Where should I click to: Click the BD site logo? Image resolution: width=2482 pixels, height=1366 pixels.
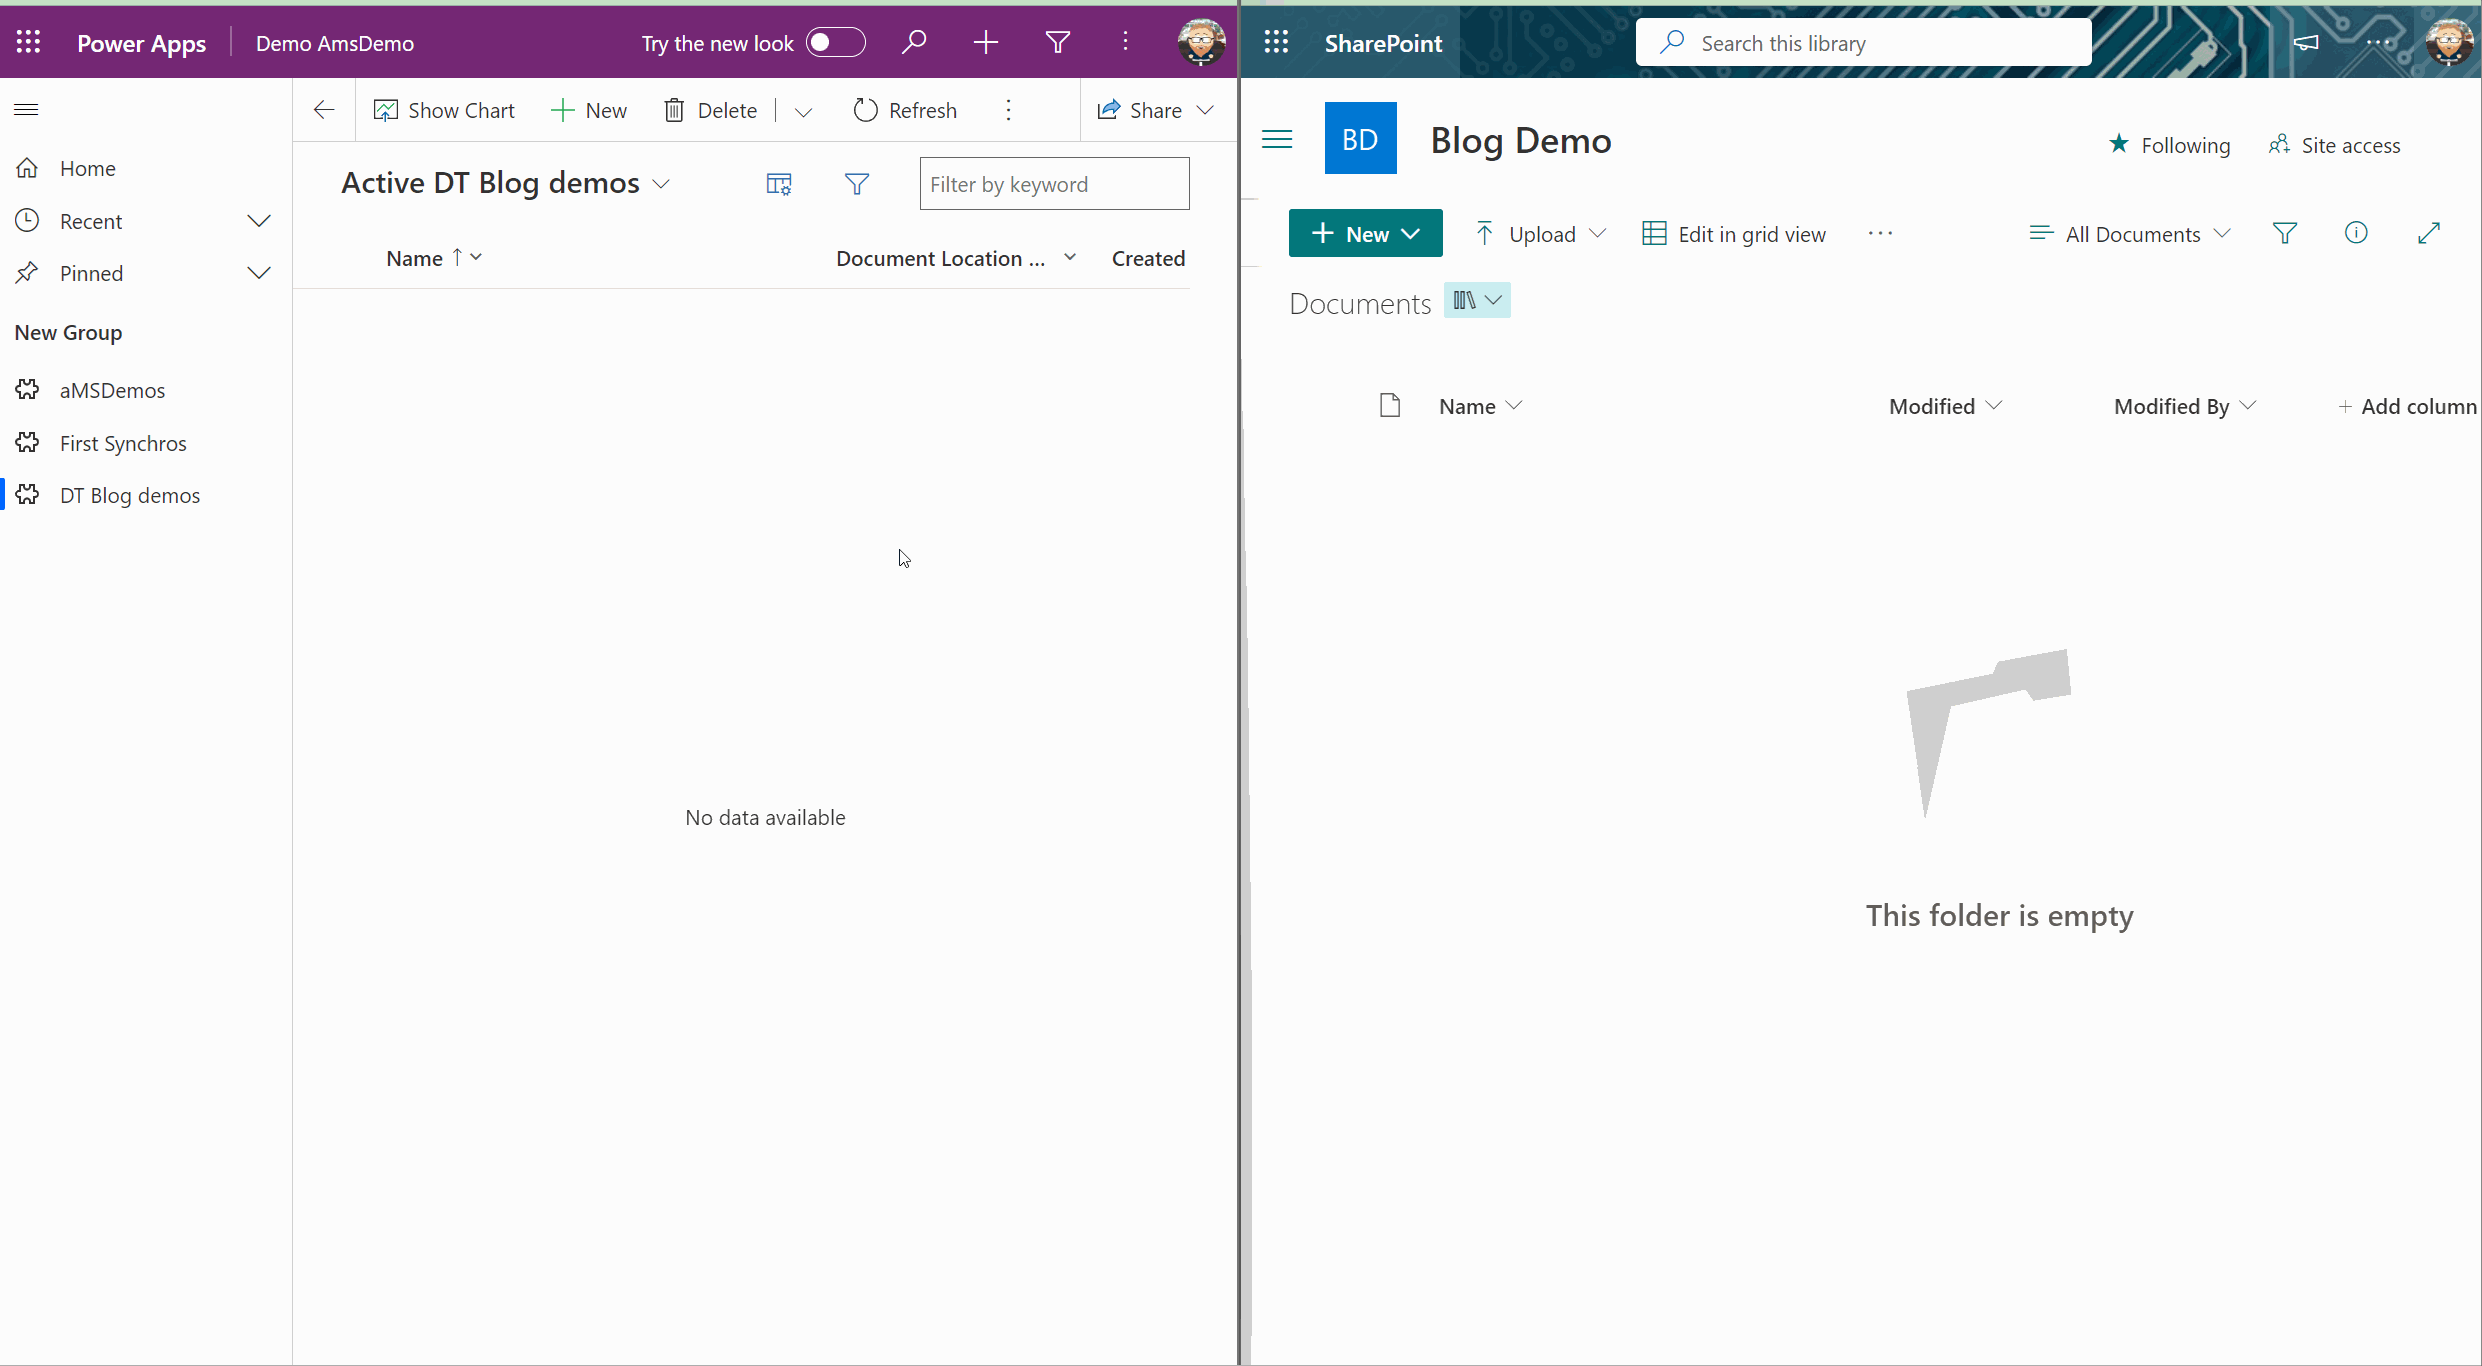1360,138
